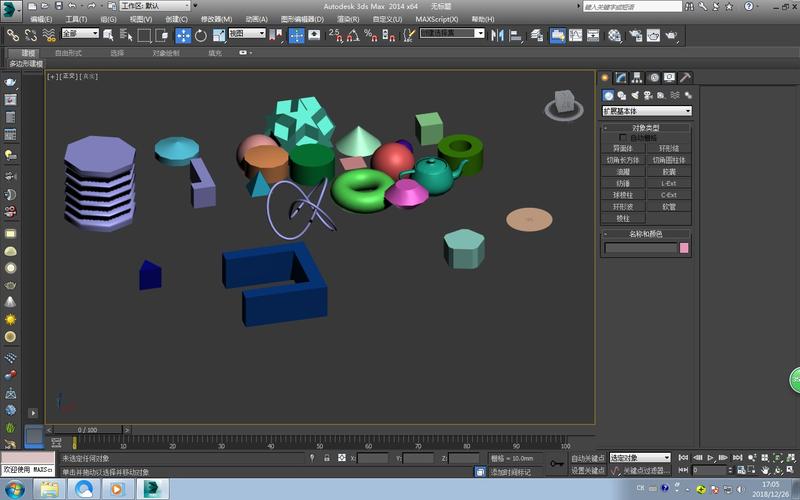
Task: Click the 切角圆柱体 button
Action: [669, 160]
